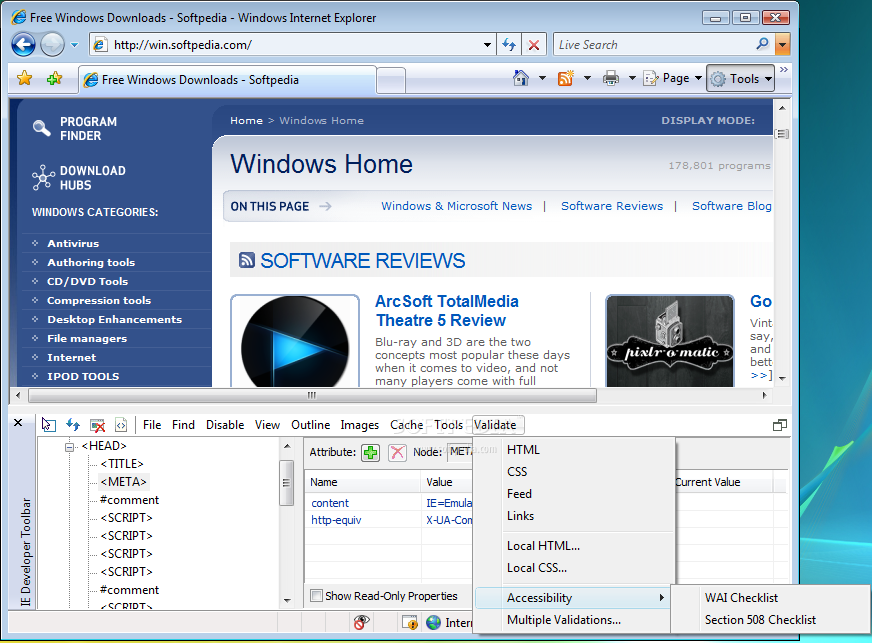The image size is (872, 643).
Task: Click the View DOM source icon
Action: click(x=121, y=425)
